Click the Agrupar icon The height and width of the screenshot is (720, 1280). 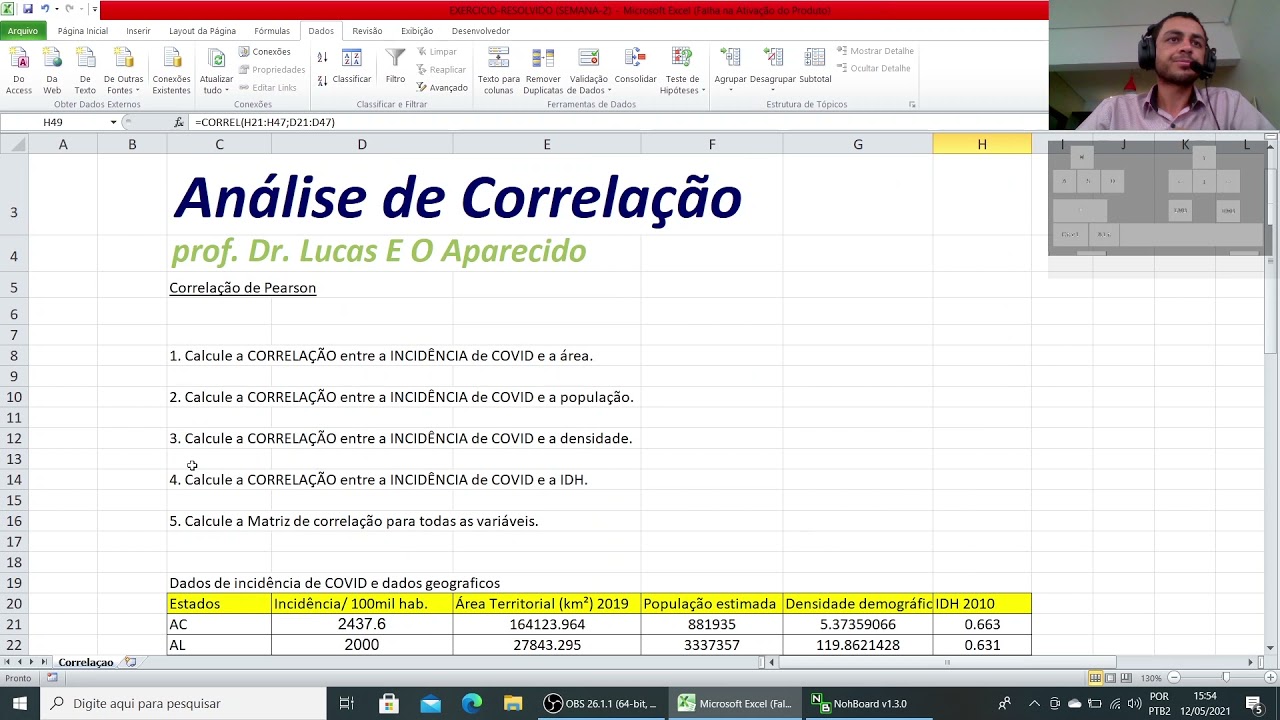tap(730, 59)
